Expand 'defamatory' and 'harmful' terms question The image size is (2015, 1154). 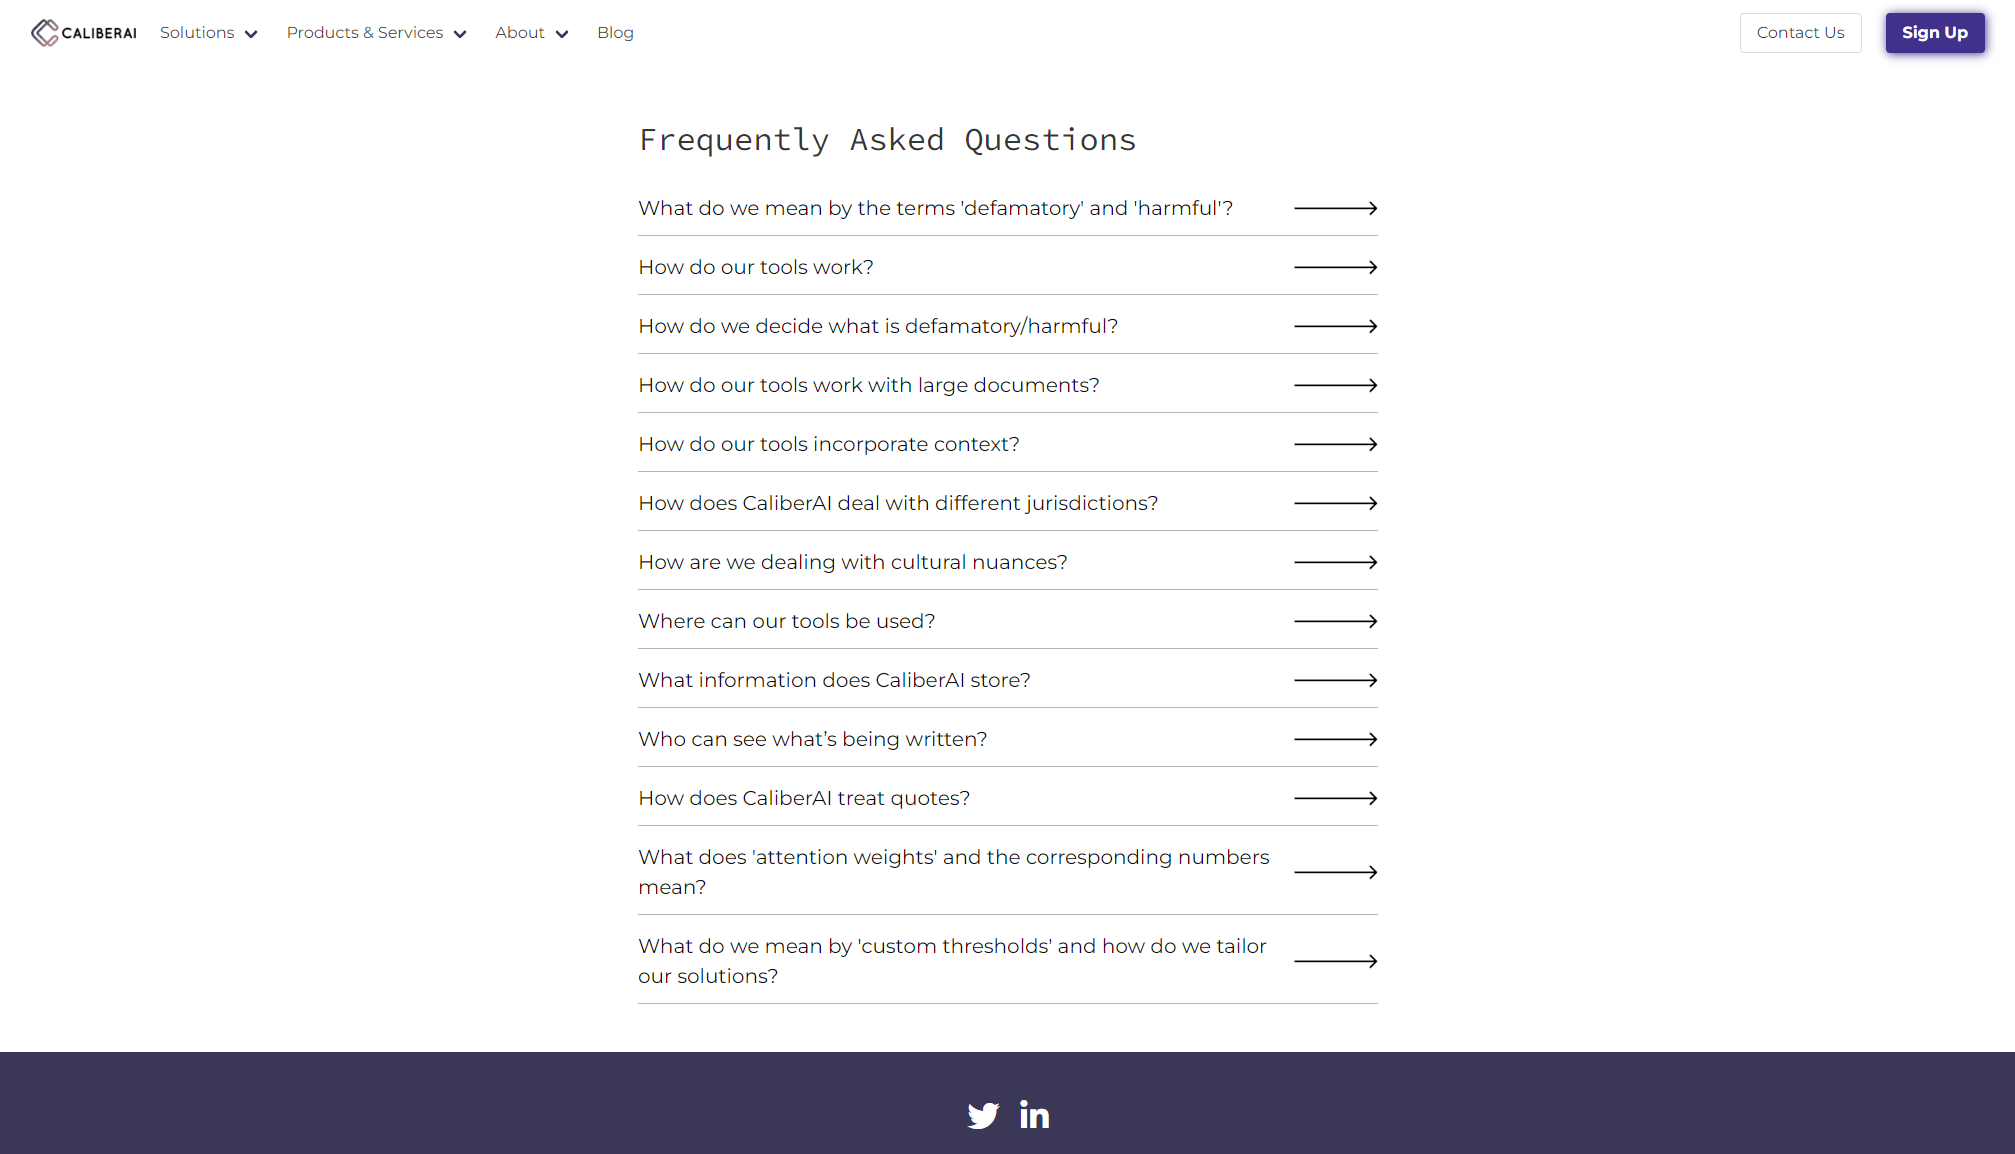[x=935, y=208]
